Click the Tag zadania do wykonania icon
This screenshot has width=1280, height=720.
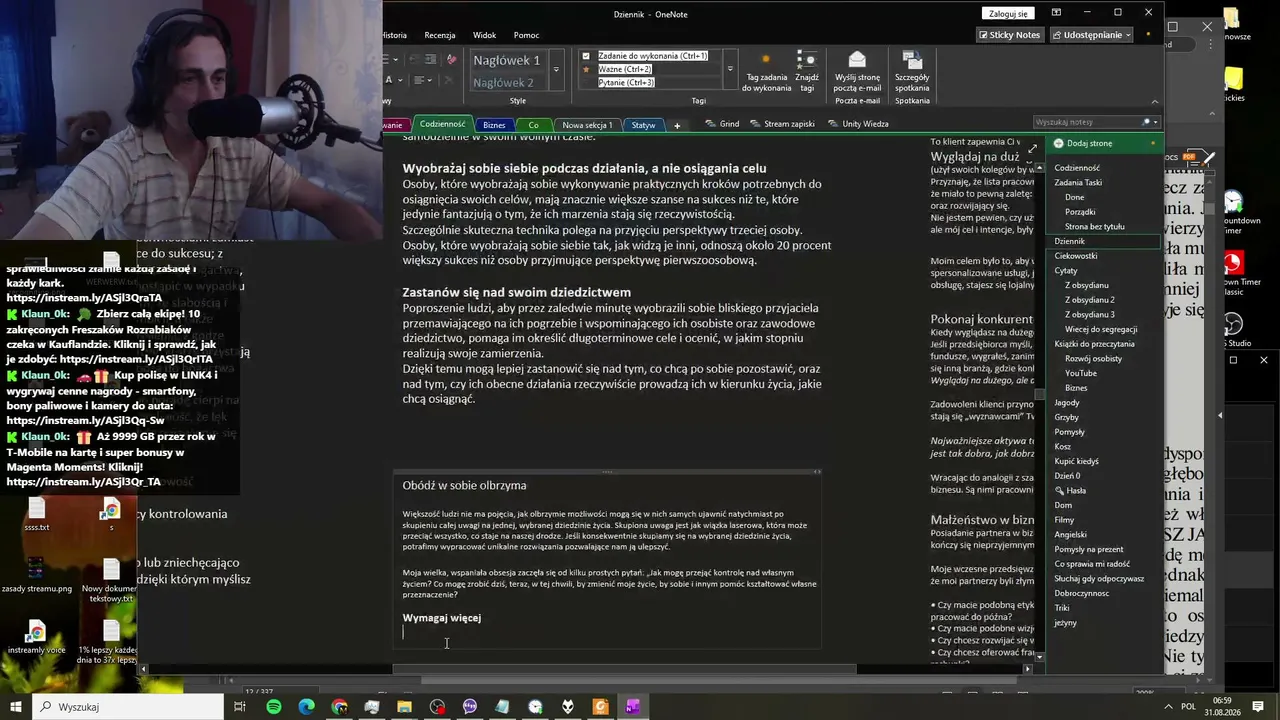pyautogui.click(x=766, y=72)
